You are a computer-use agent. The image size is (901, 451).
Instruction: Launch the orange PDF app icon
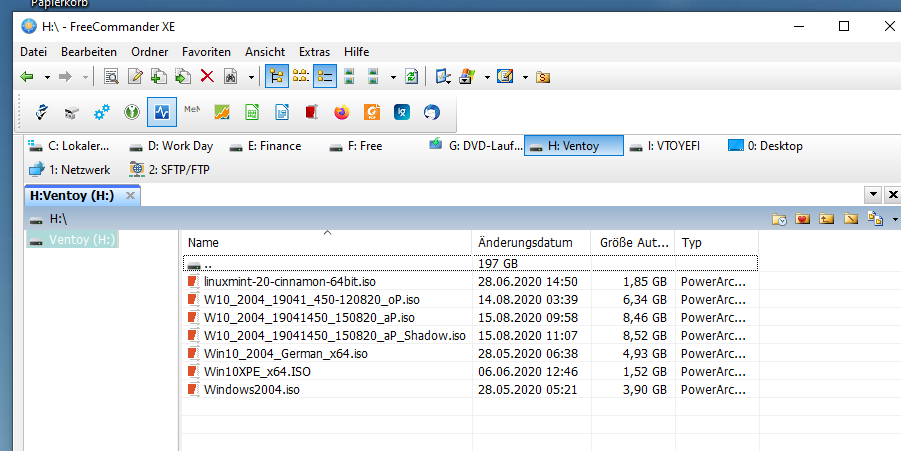372,112
